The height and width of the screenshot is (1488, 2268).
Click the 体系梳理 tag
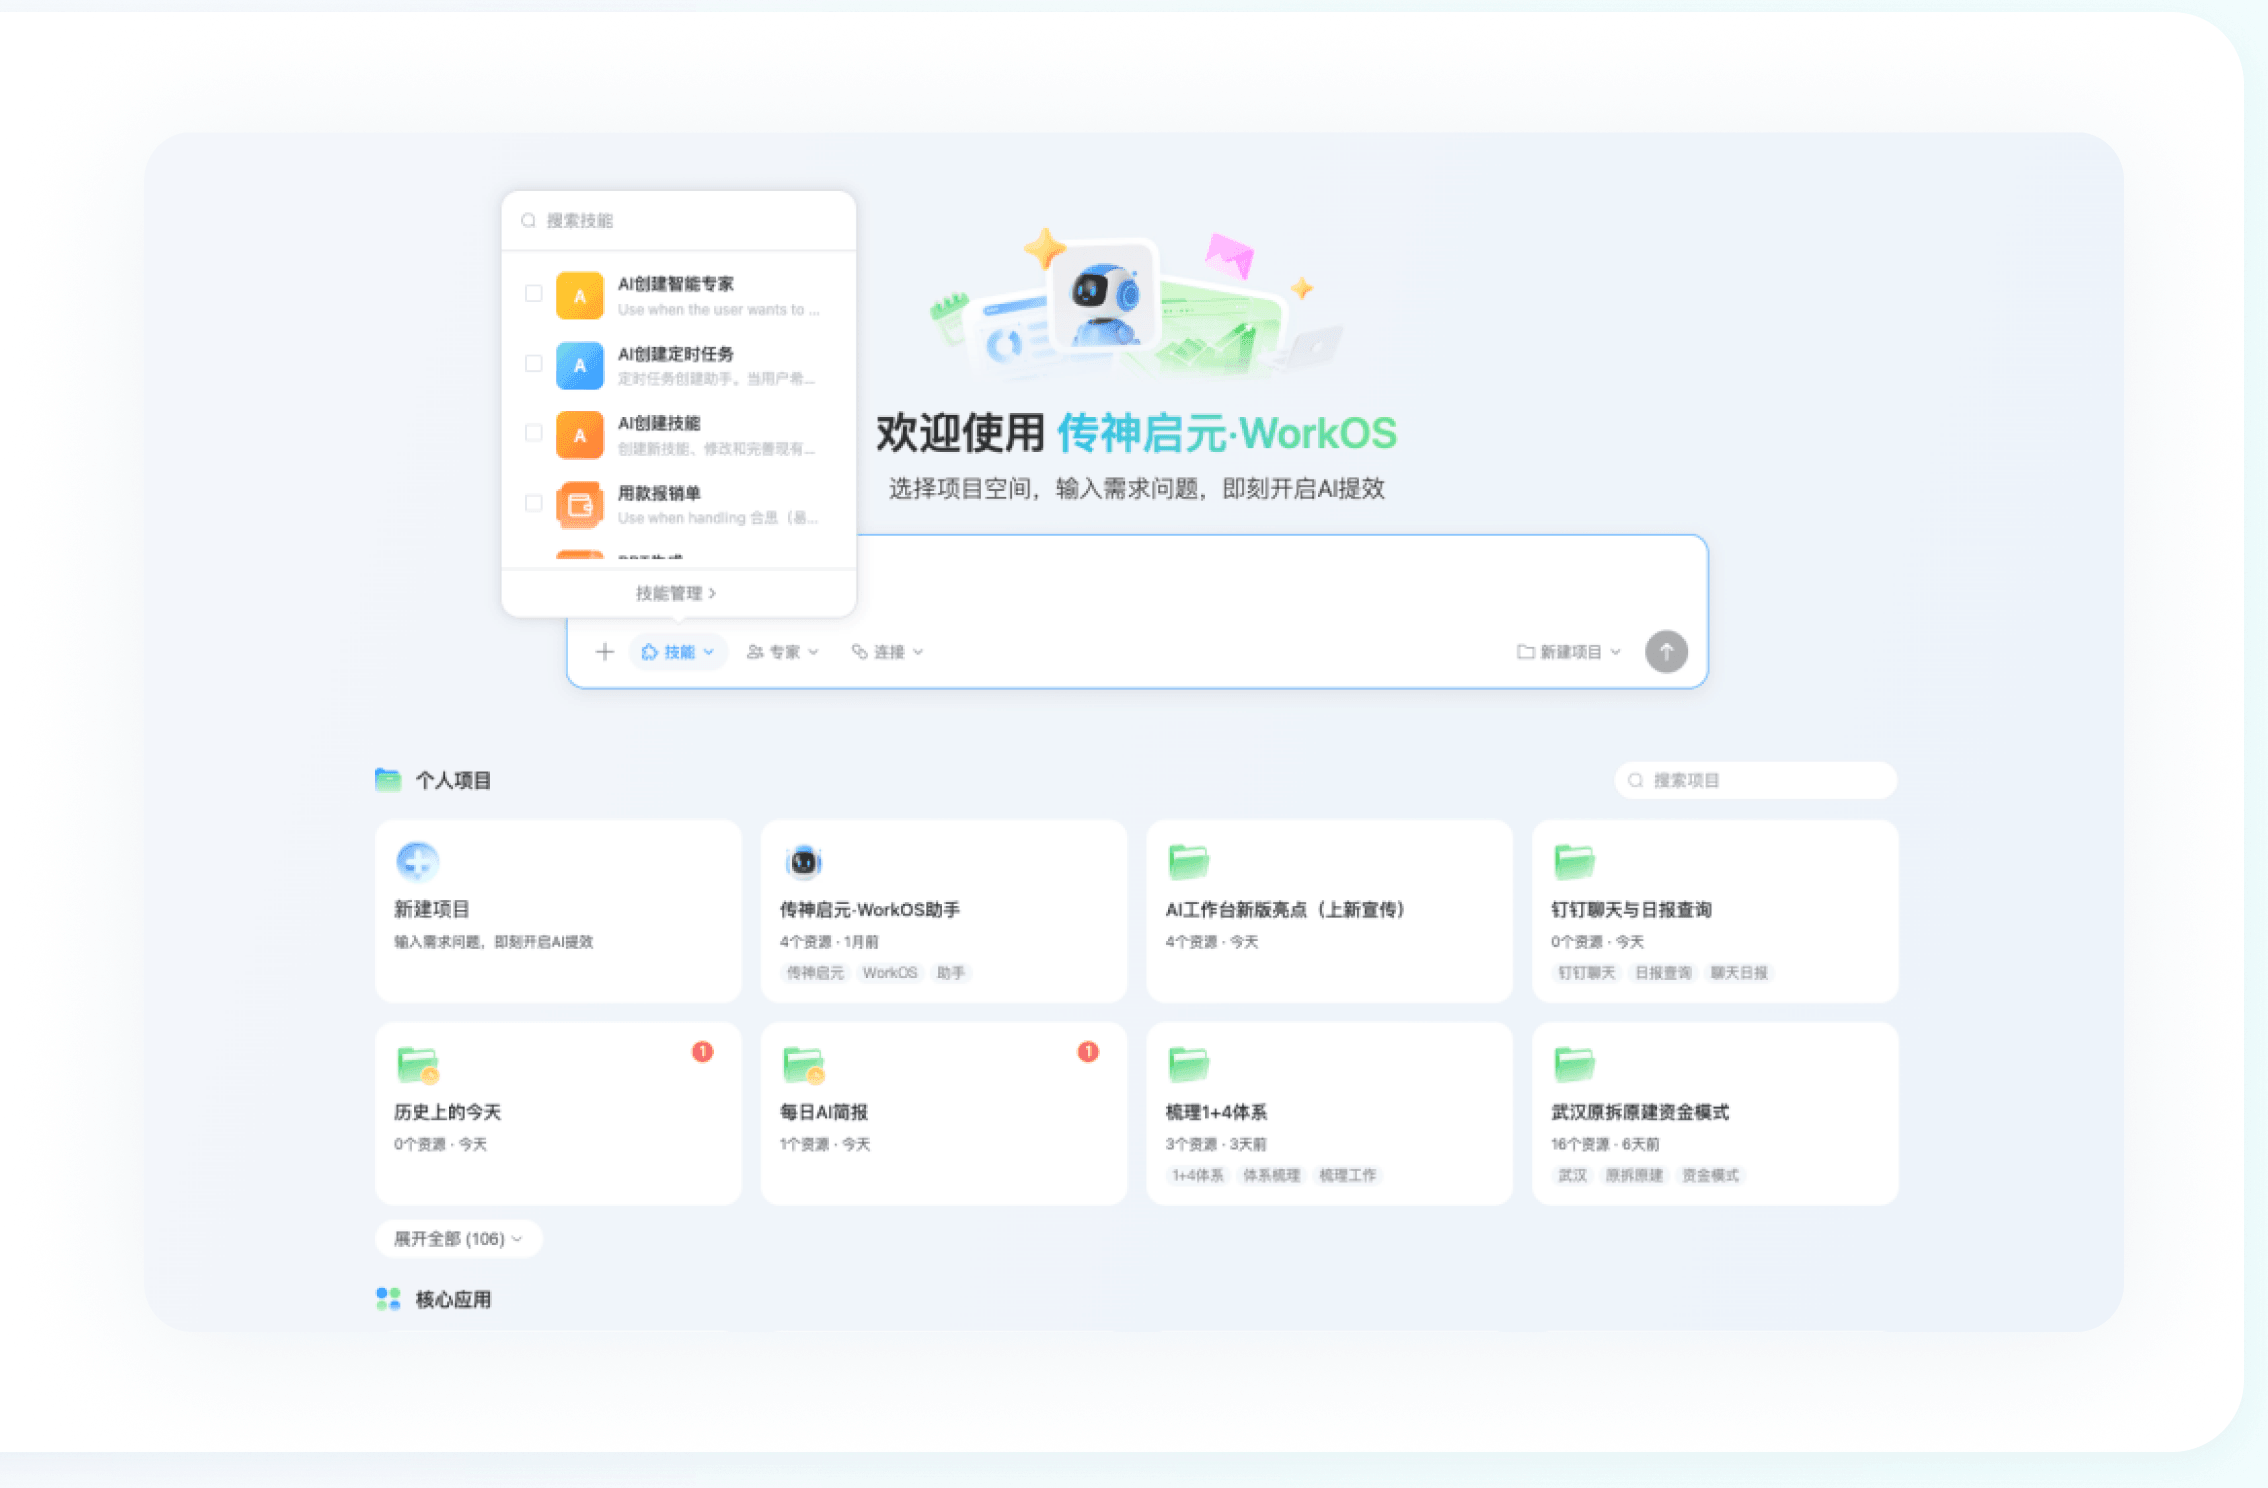tap(1271, 1175)
